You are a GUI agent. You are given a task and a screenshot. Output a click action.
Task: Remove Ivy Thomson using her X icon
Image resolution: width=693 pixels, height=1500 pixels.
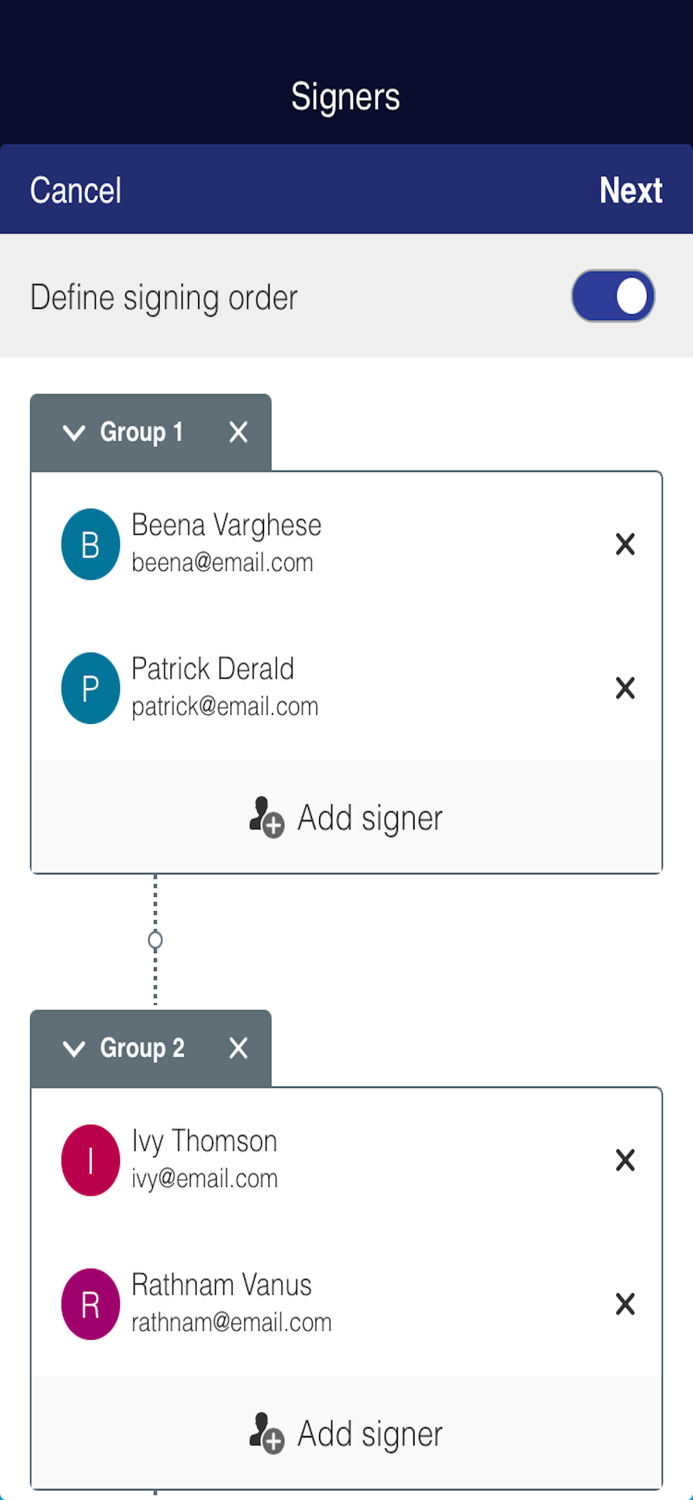coord(624,1160)
